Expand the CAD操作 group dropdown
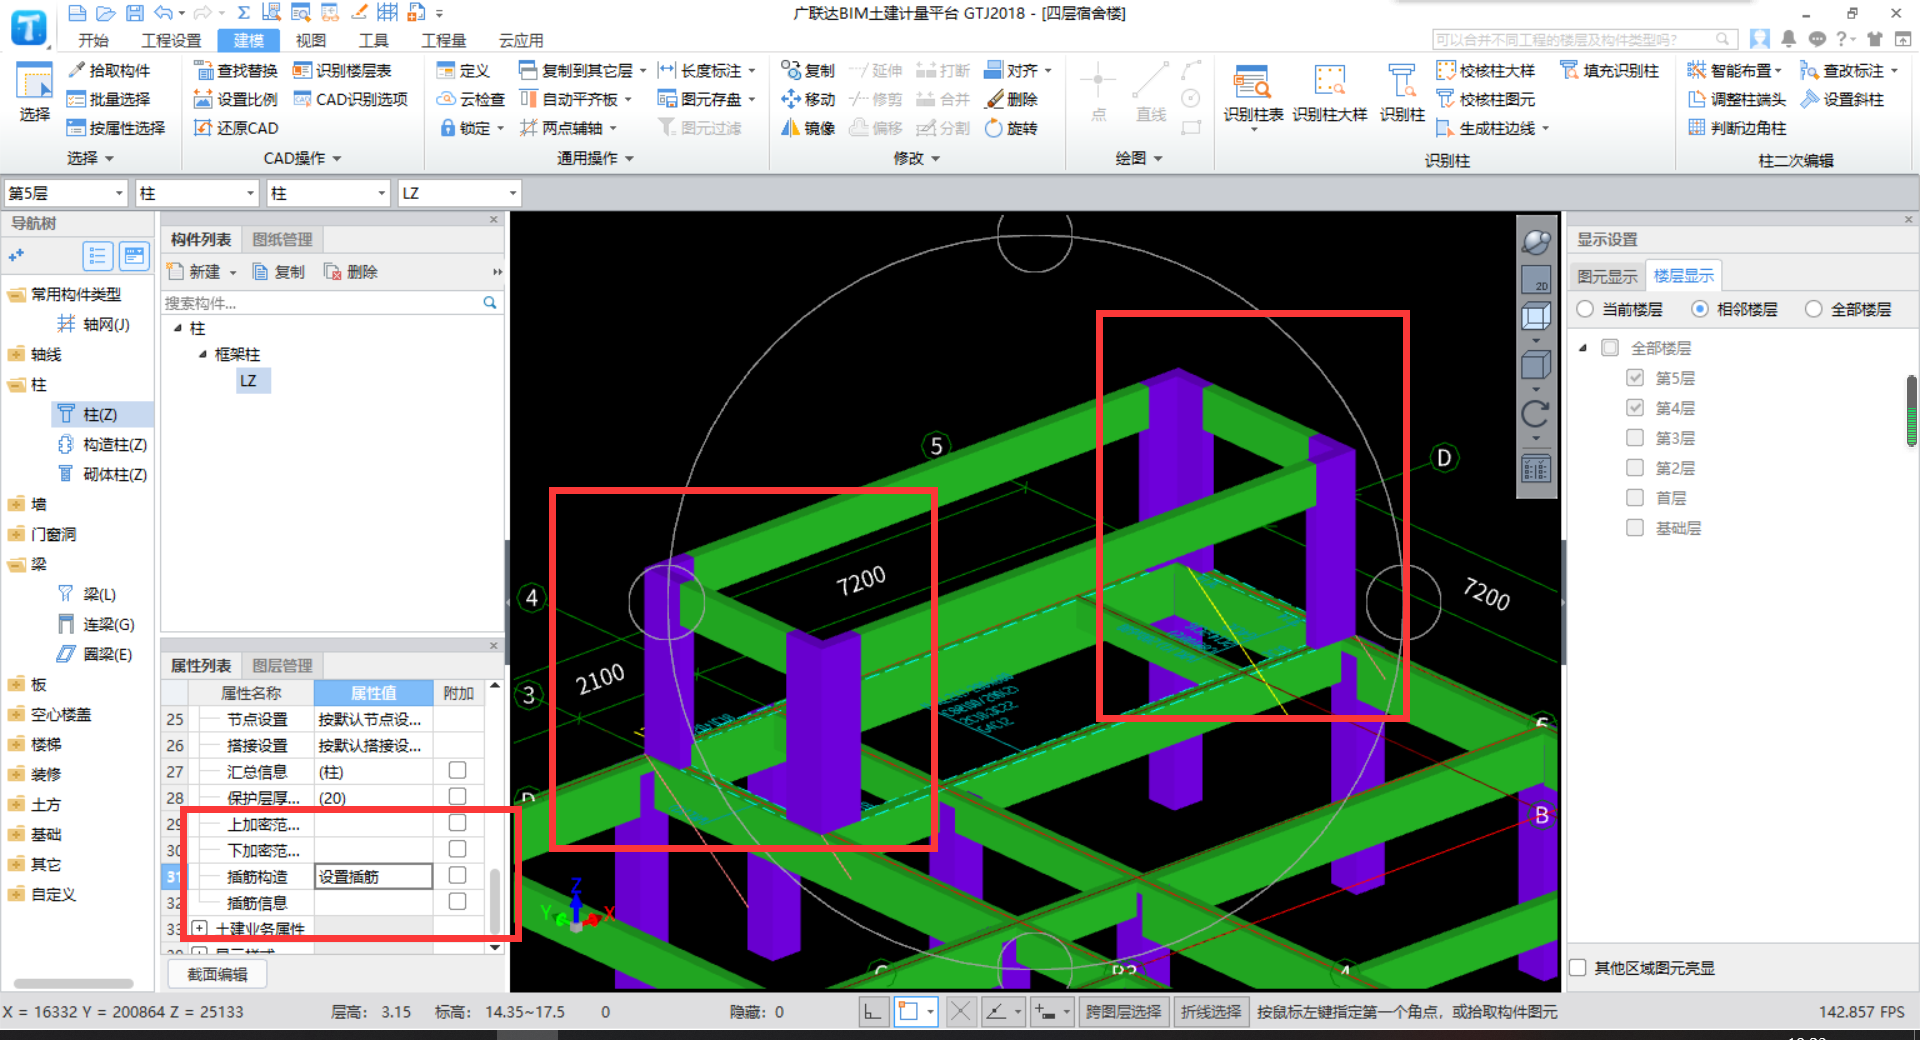Image resolution: width=1920 pixels, height=1040 pixels. (x=337, y=158)
